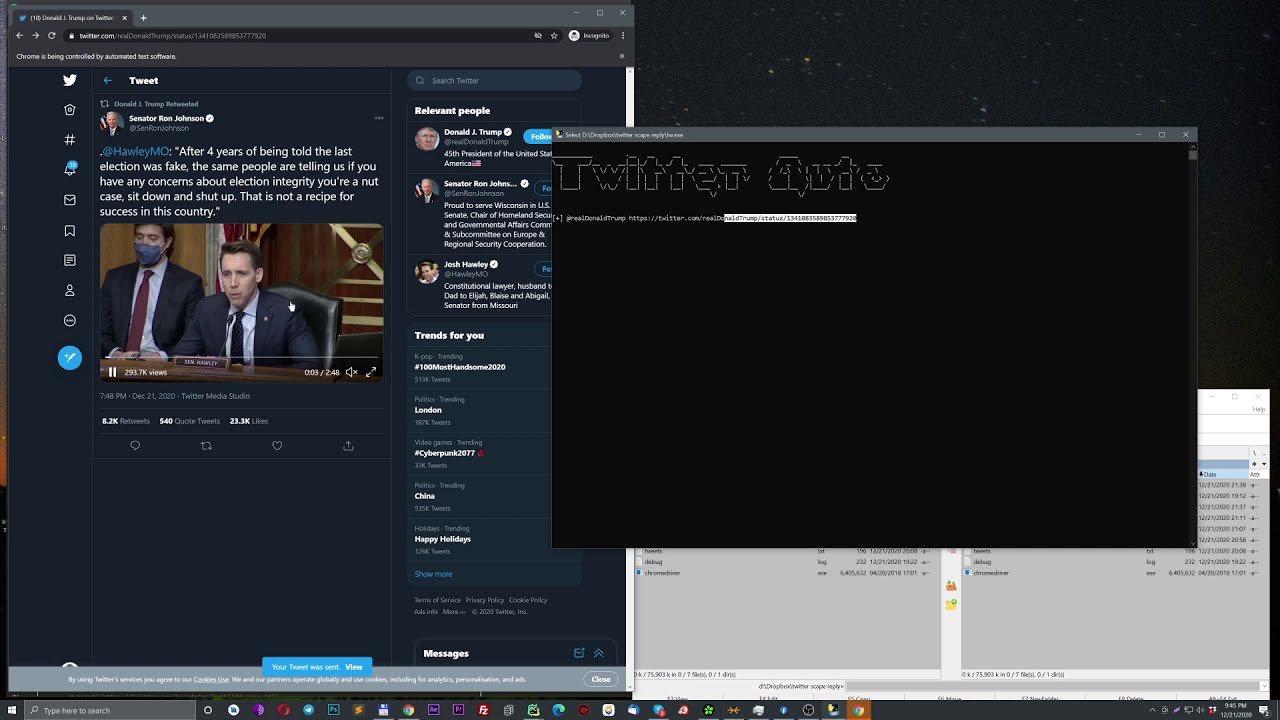Open Bookmarks icon in Twitter sidebar

pyautogui.click(x=70, y=231)
